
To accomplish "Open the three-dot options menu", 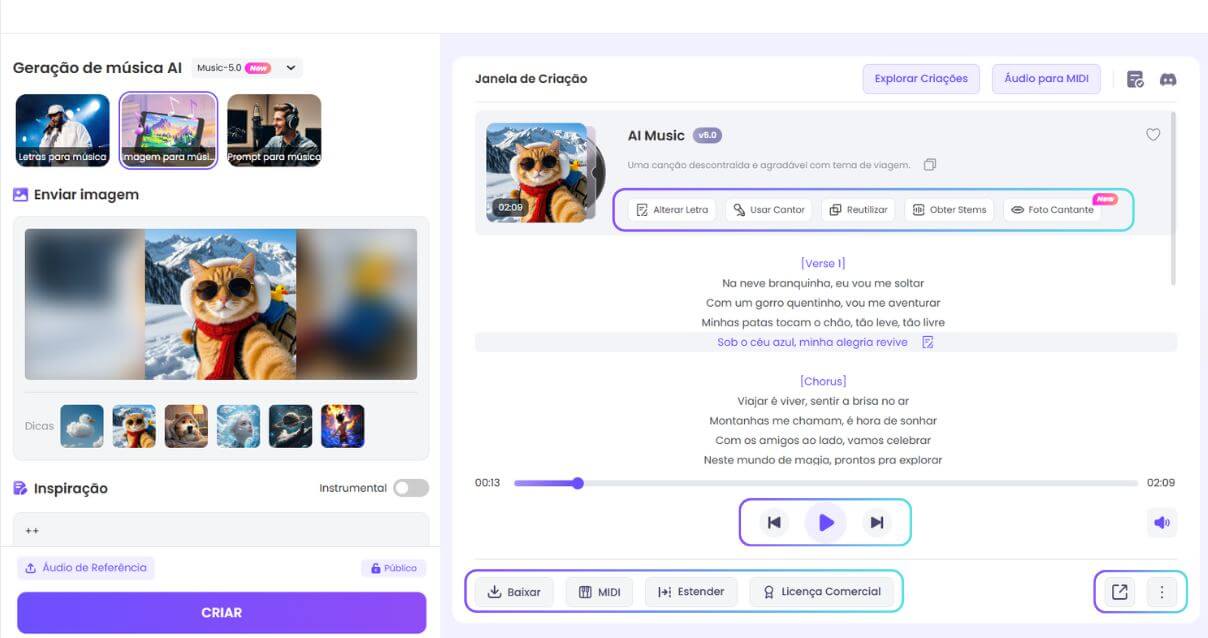I will point(1161,591).
